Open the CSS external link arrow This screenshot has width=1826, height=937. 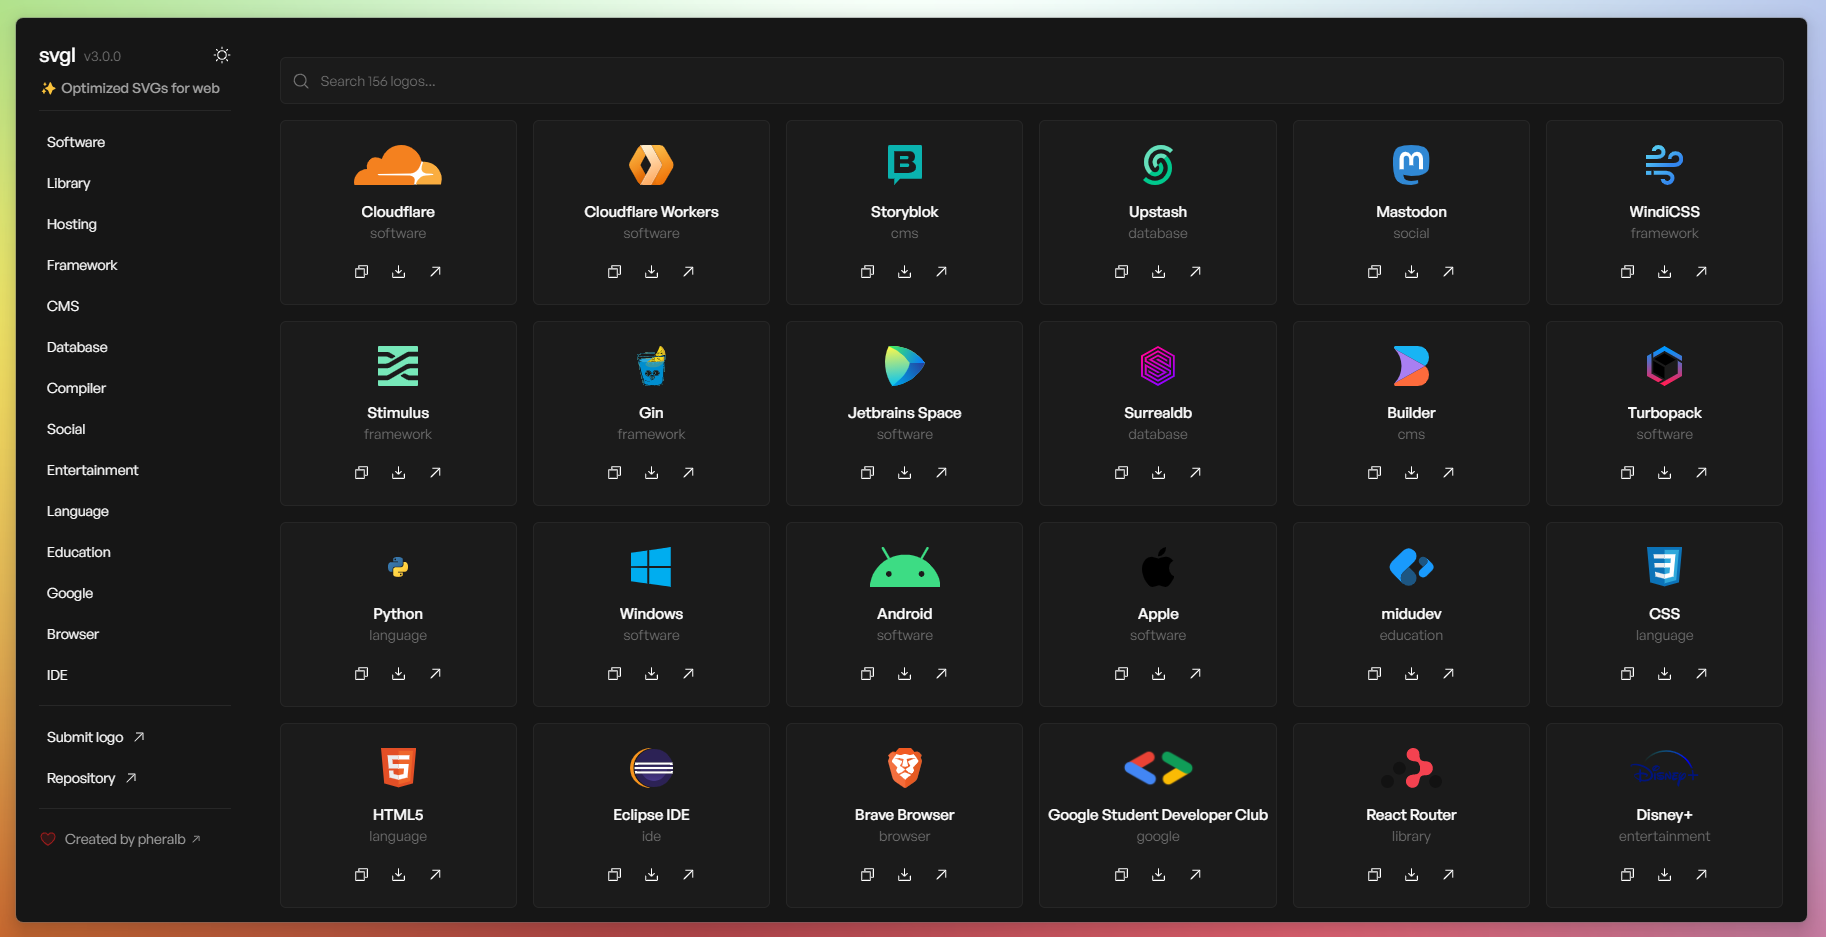[x=1701, y=674]
